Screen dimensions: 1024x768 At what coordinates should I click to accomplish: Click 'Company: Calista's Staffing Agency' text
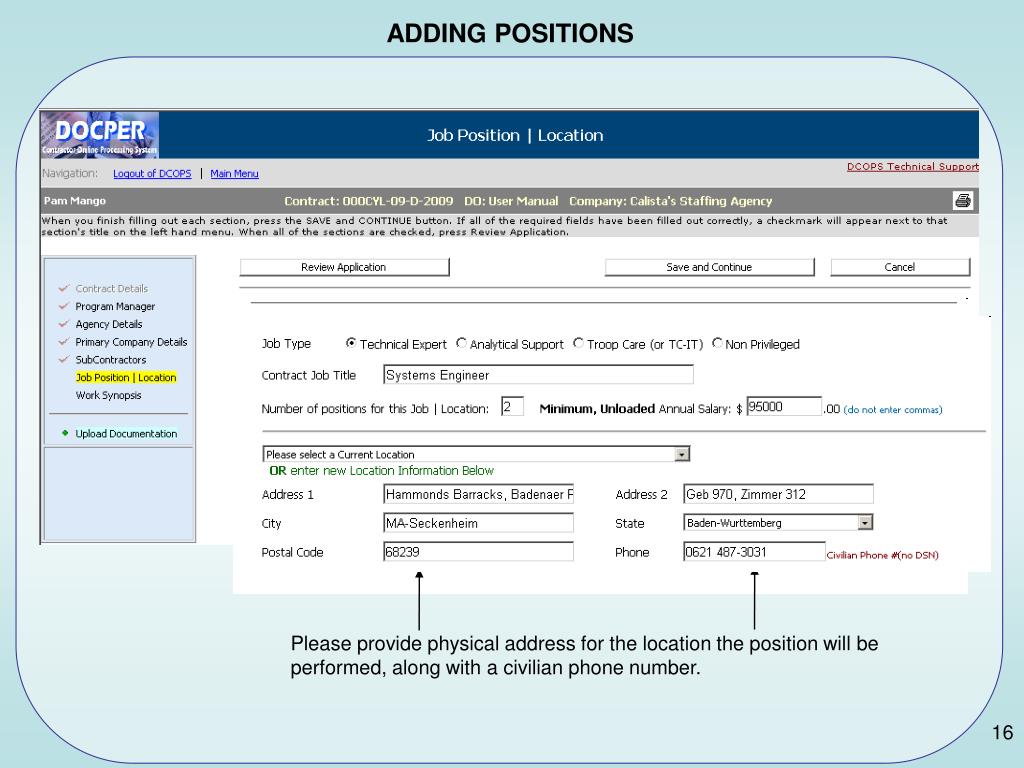[671, 201]
